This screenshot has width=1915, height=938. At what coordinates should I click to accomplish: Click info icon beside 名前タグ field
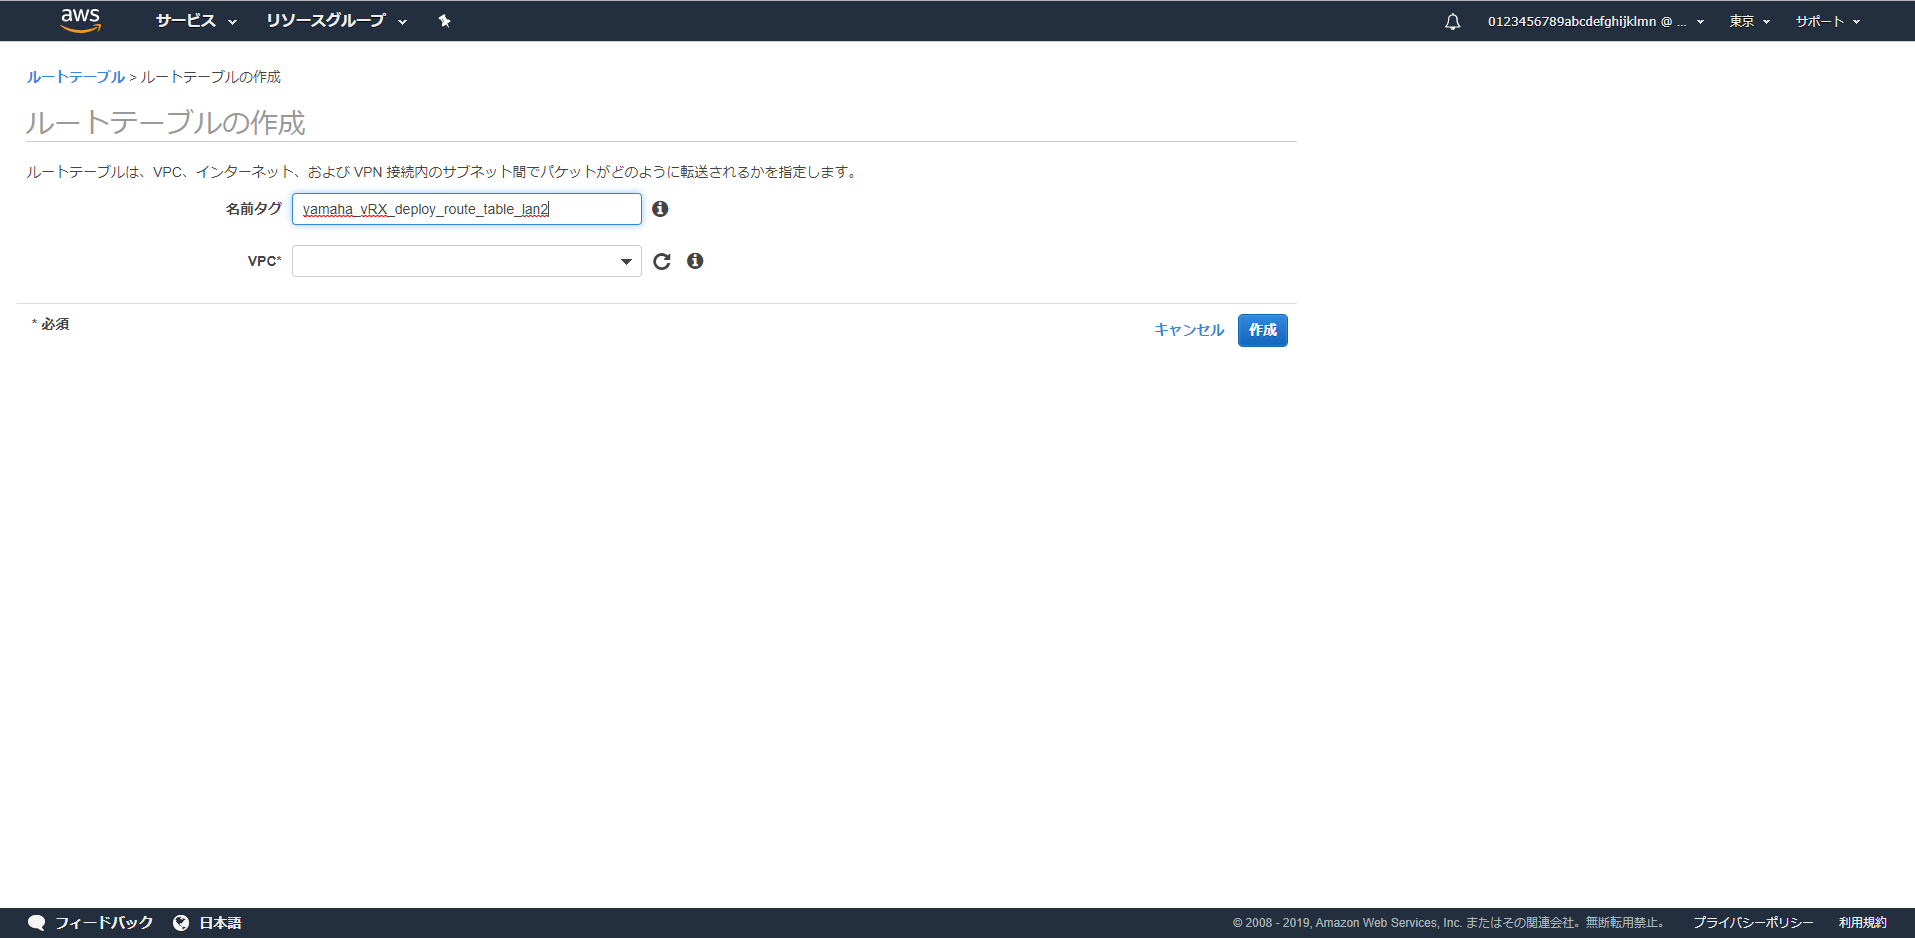(660, 209)
